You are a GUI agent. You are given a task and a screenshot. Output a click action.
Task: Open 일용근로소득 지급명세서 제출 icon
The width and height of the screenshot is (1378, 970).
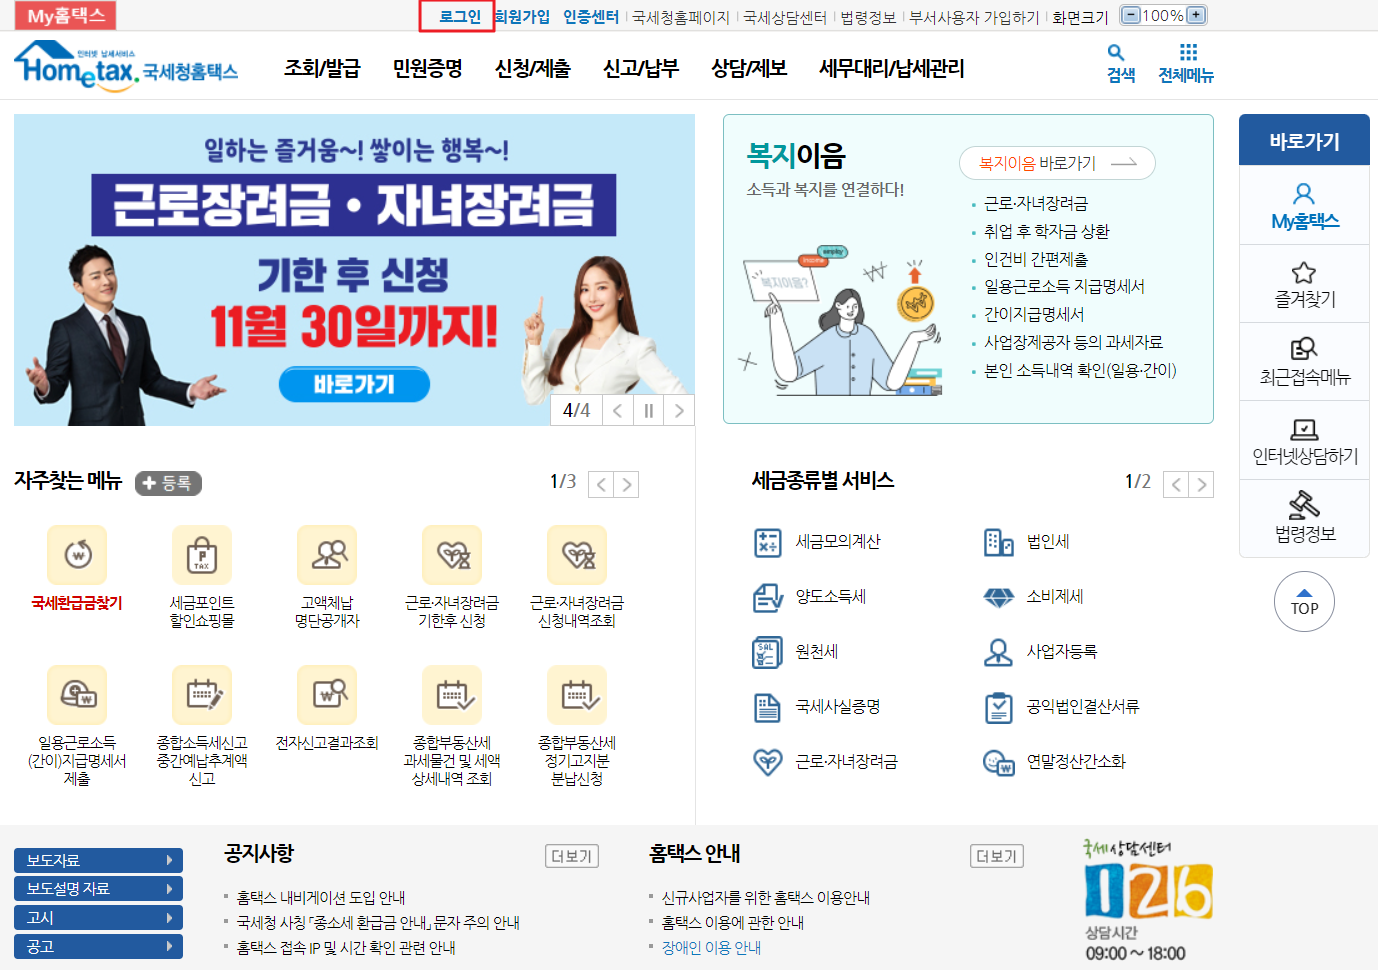click(77, 695)
